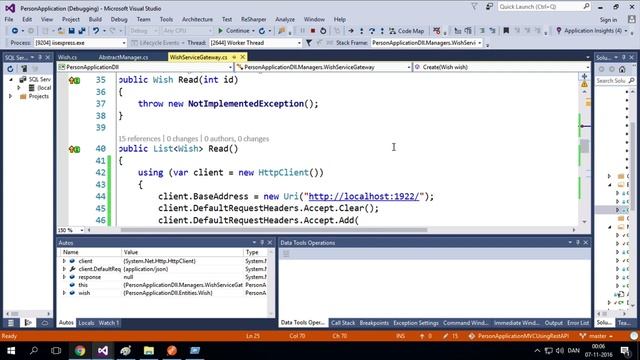Click the inheritance margin icon on line 40

point(74,149)
